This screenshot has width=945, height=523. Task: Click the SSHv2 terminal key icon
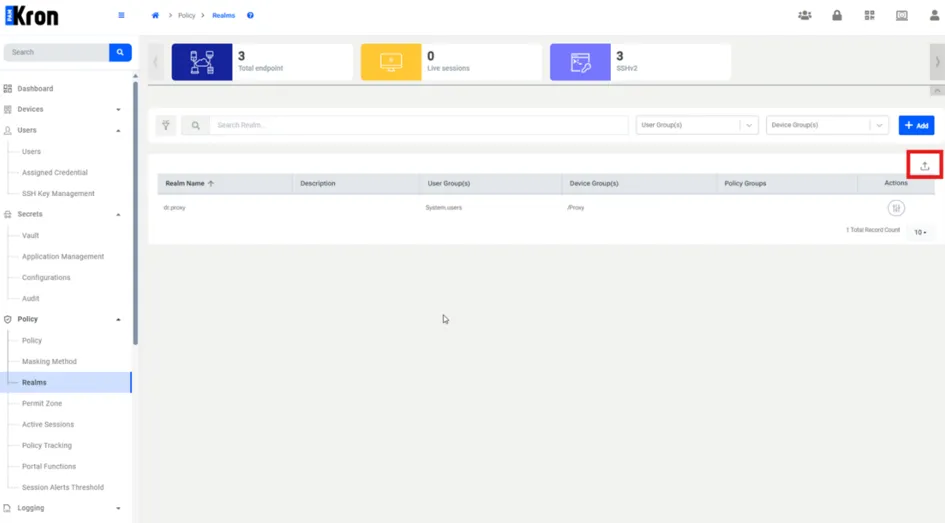pos(580,62)
